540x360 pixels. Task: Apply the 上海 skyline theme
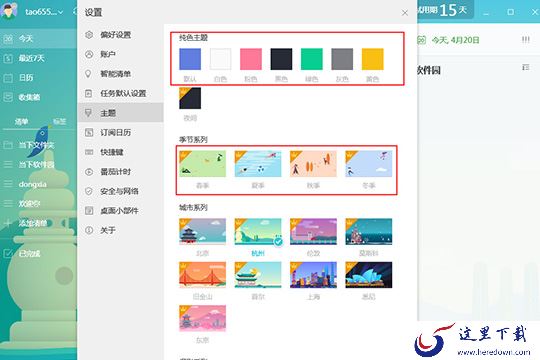[x=313, y=275]
